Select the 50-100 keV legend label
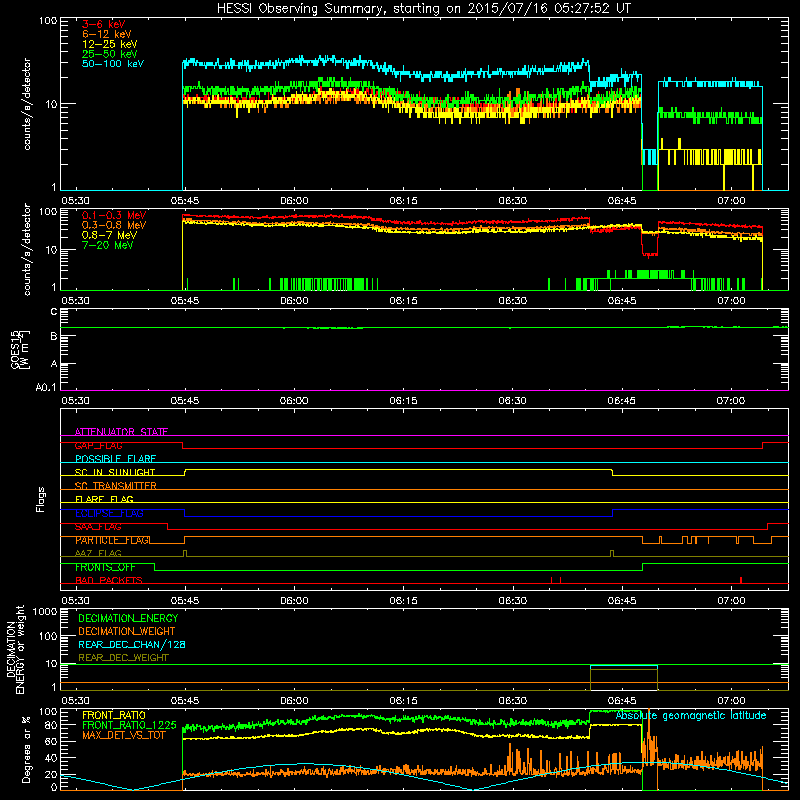This screenshot has width=800, height=800. click(113, 64)
